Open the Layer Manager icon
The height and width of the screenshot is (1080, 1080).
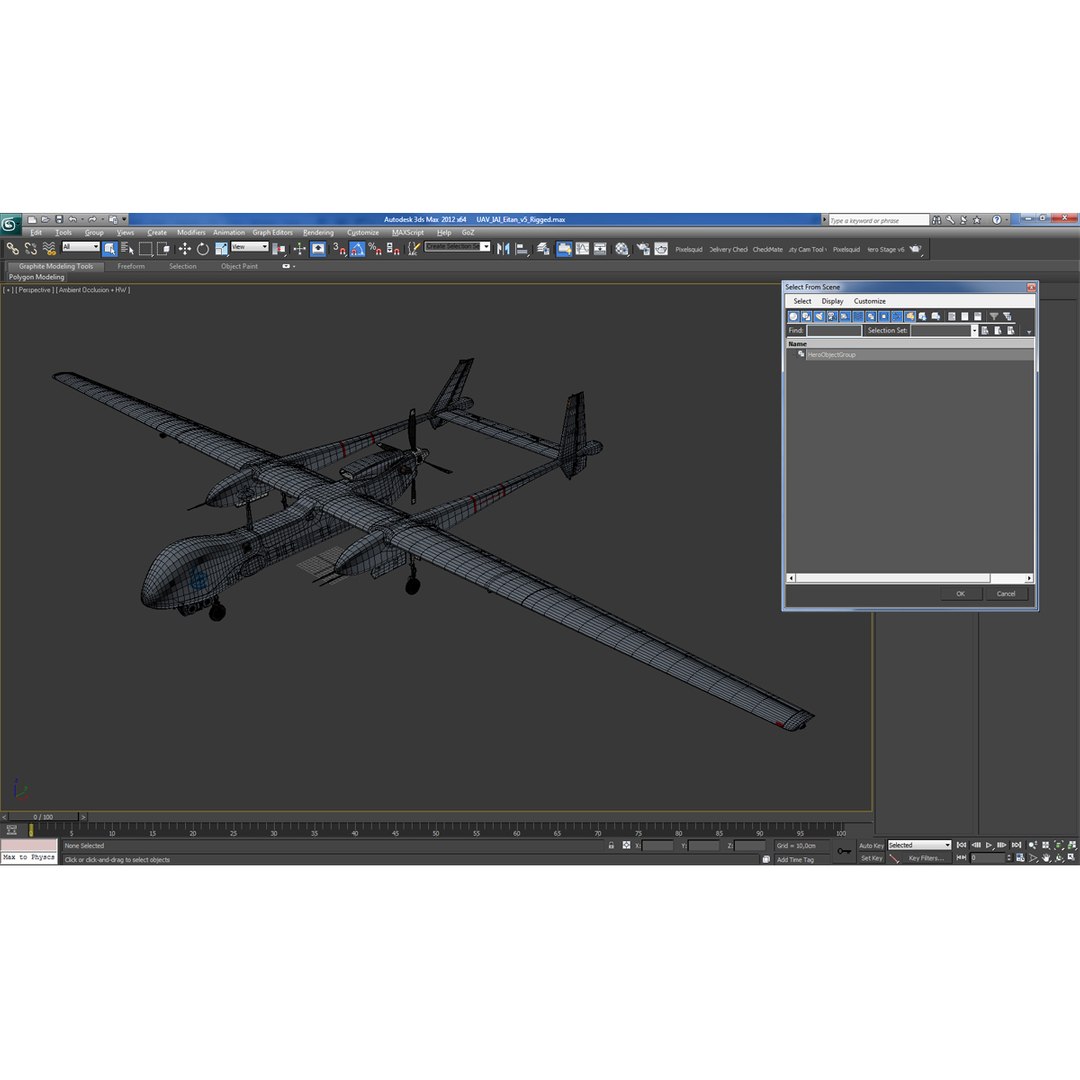(x=543, y=249)
